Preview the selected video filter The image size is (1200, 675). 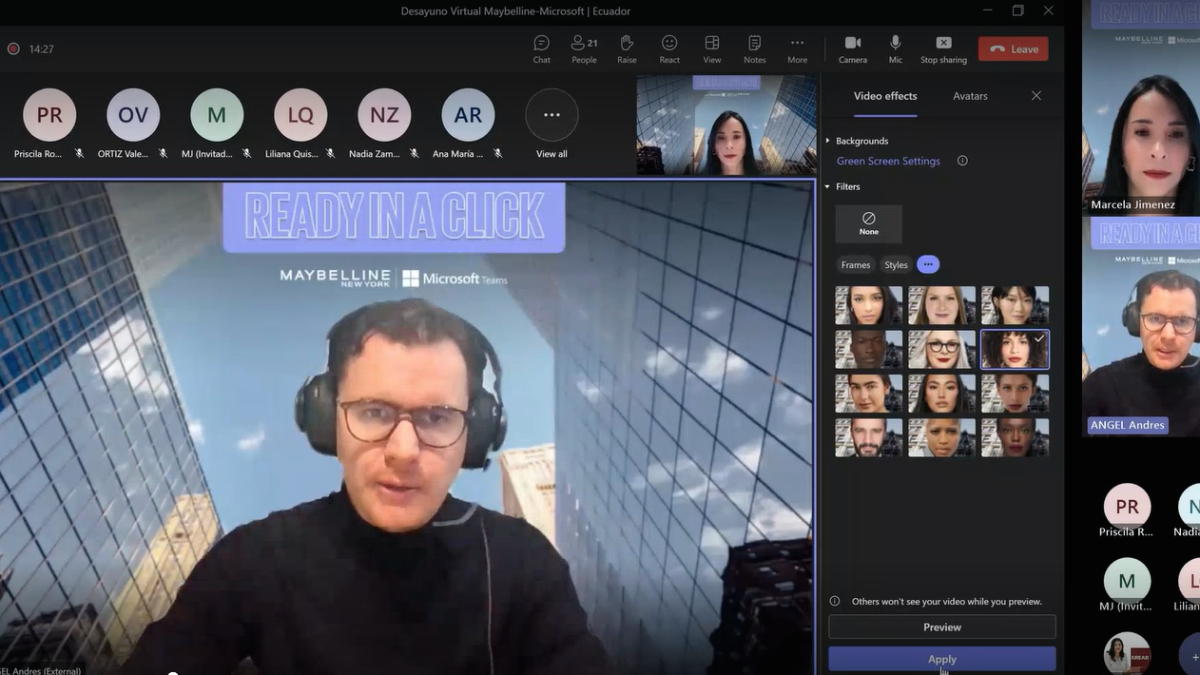(941, 626)
